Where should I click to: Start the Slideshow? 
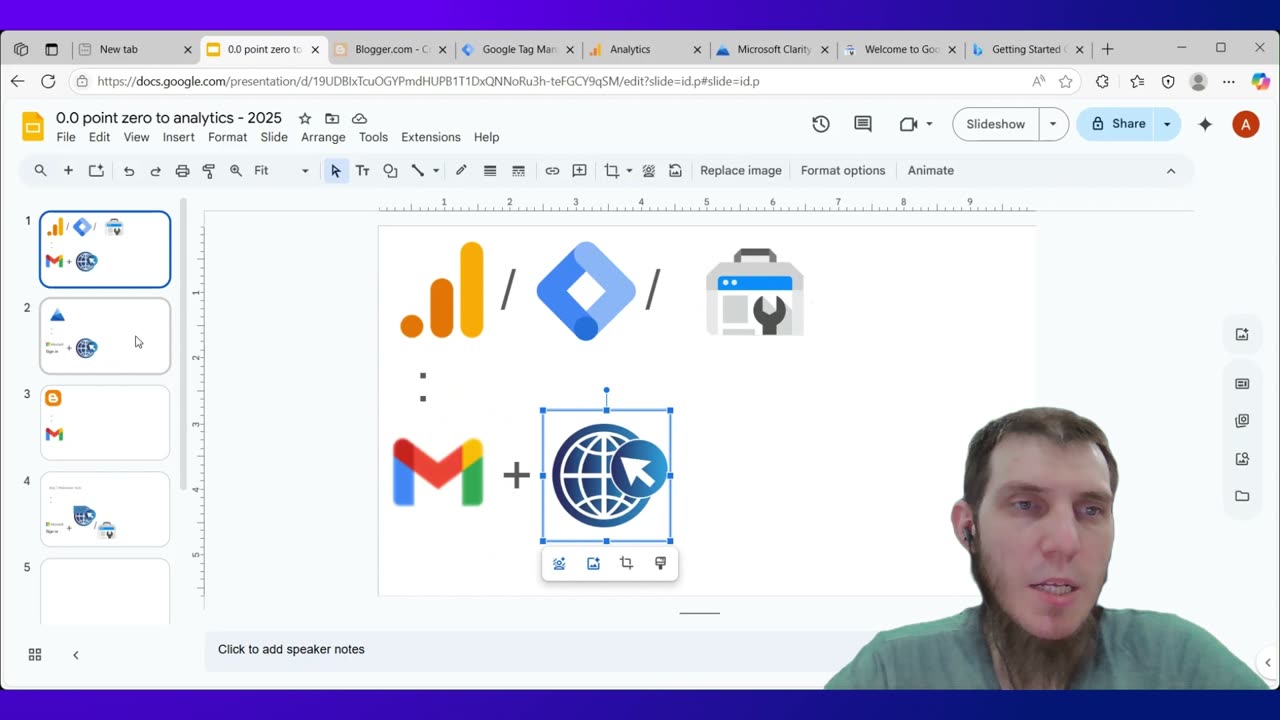pos(995,124)
